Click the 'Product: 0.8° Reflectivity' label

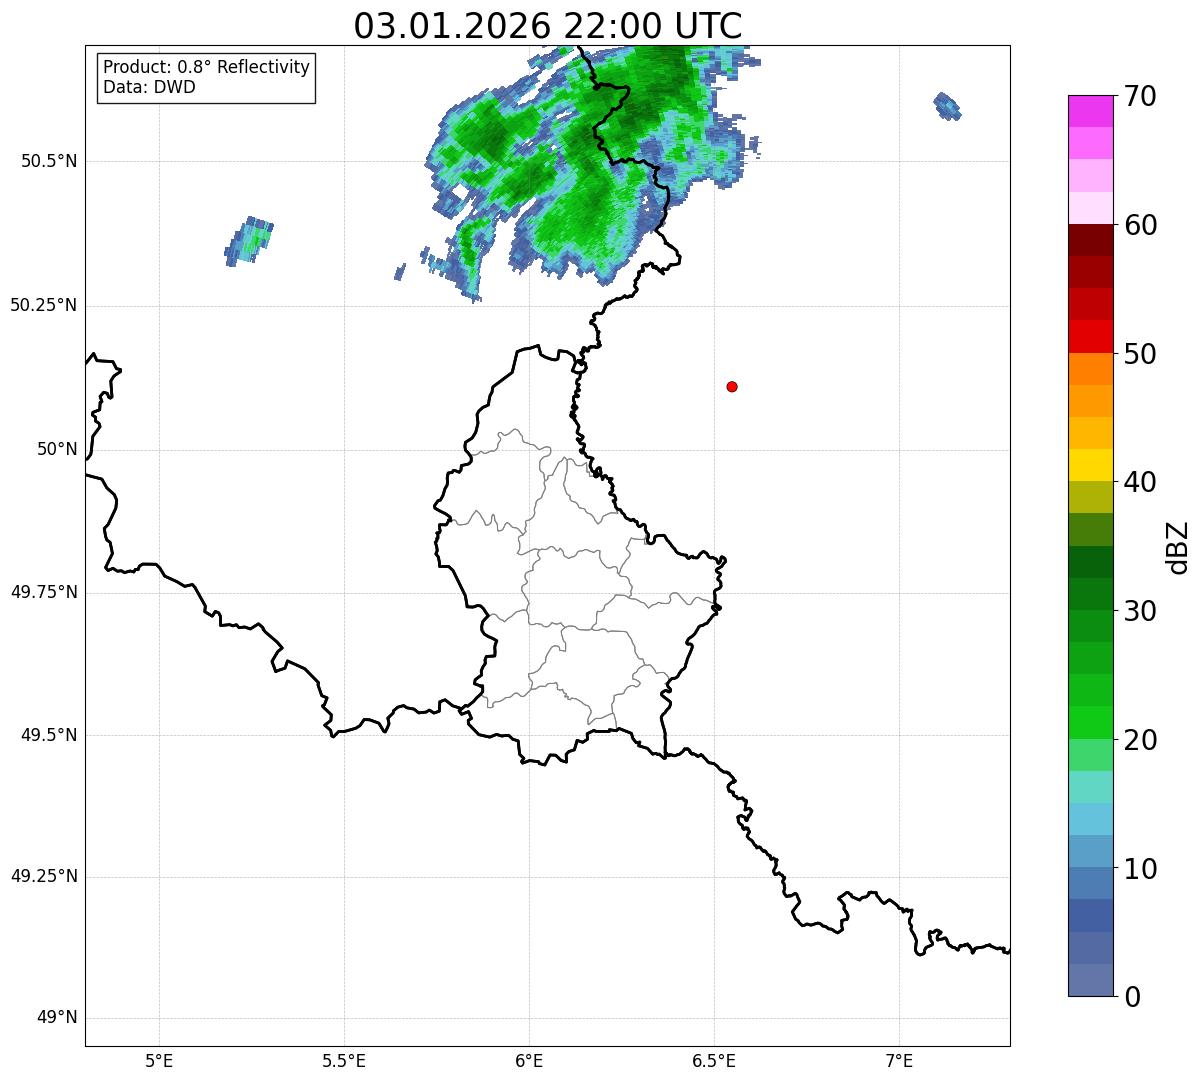click(x=207, y=67)
